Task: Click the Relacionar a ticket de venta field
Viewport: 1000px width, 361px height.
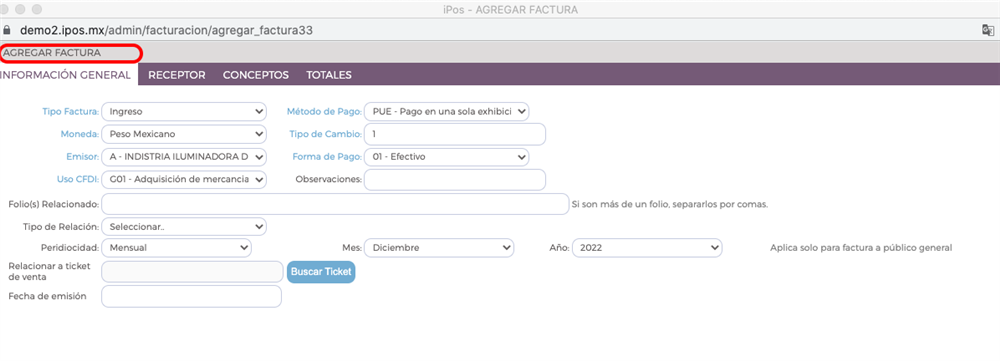Action: click(x=191, y=272)
